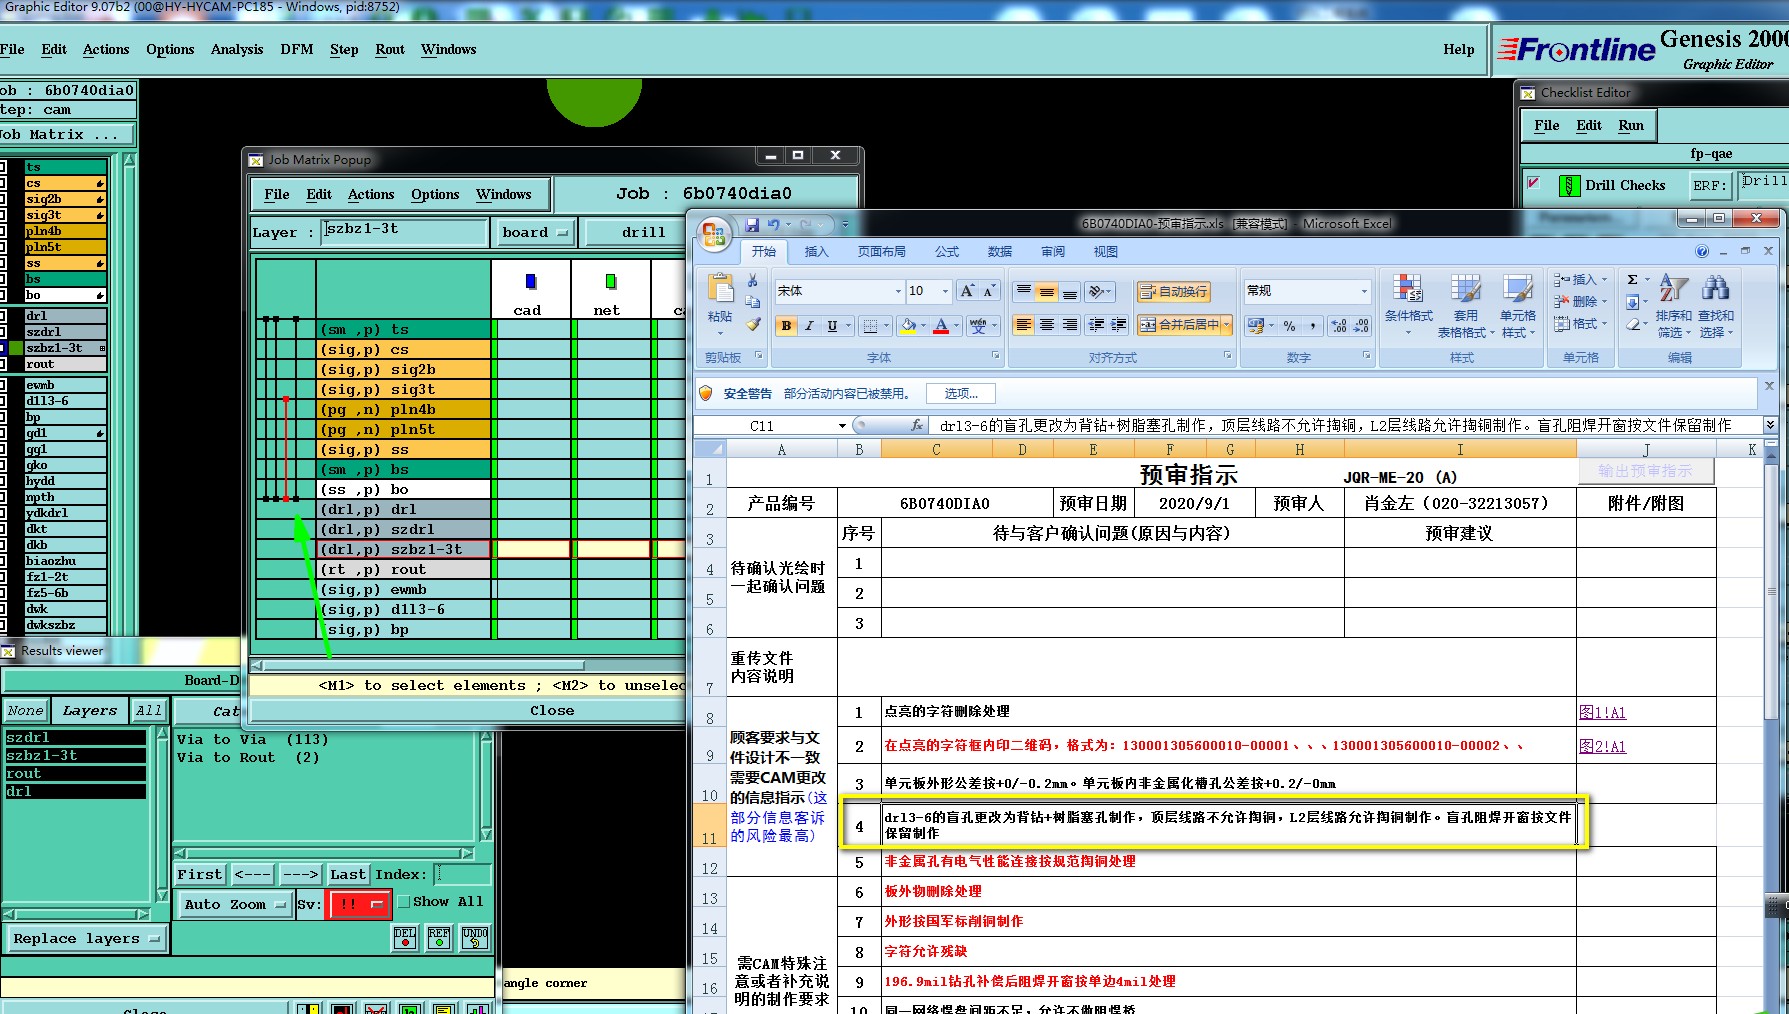This screenshot has width=1789, height=1014.
Task: Click the Index input field
Action: [x=464, y=874]
